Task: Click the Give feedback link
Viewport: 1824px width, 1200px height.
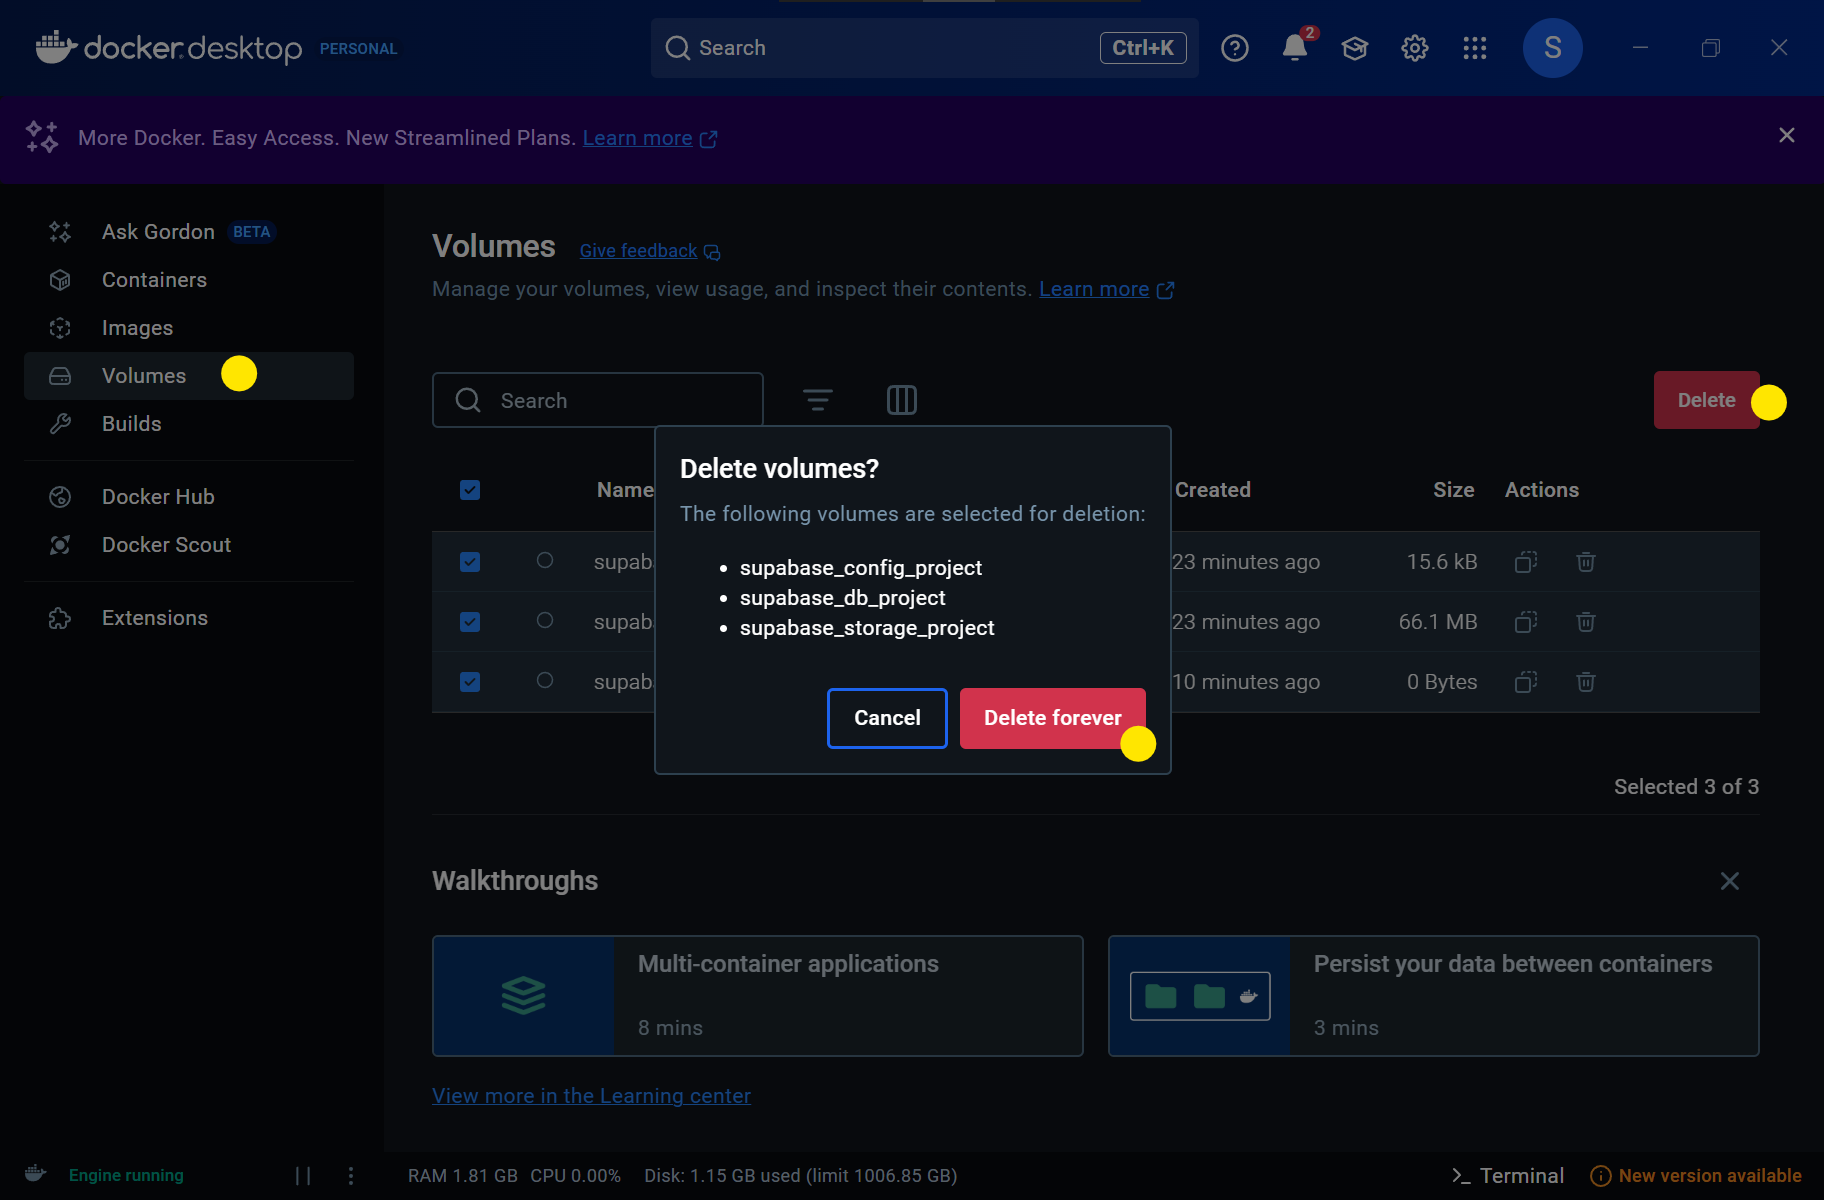Action: (650, 251)
